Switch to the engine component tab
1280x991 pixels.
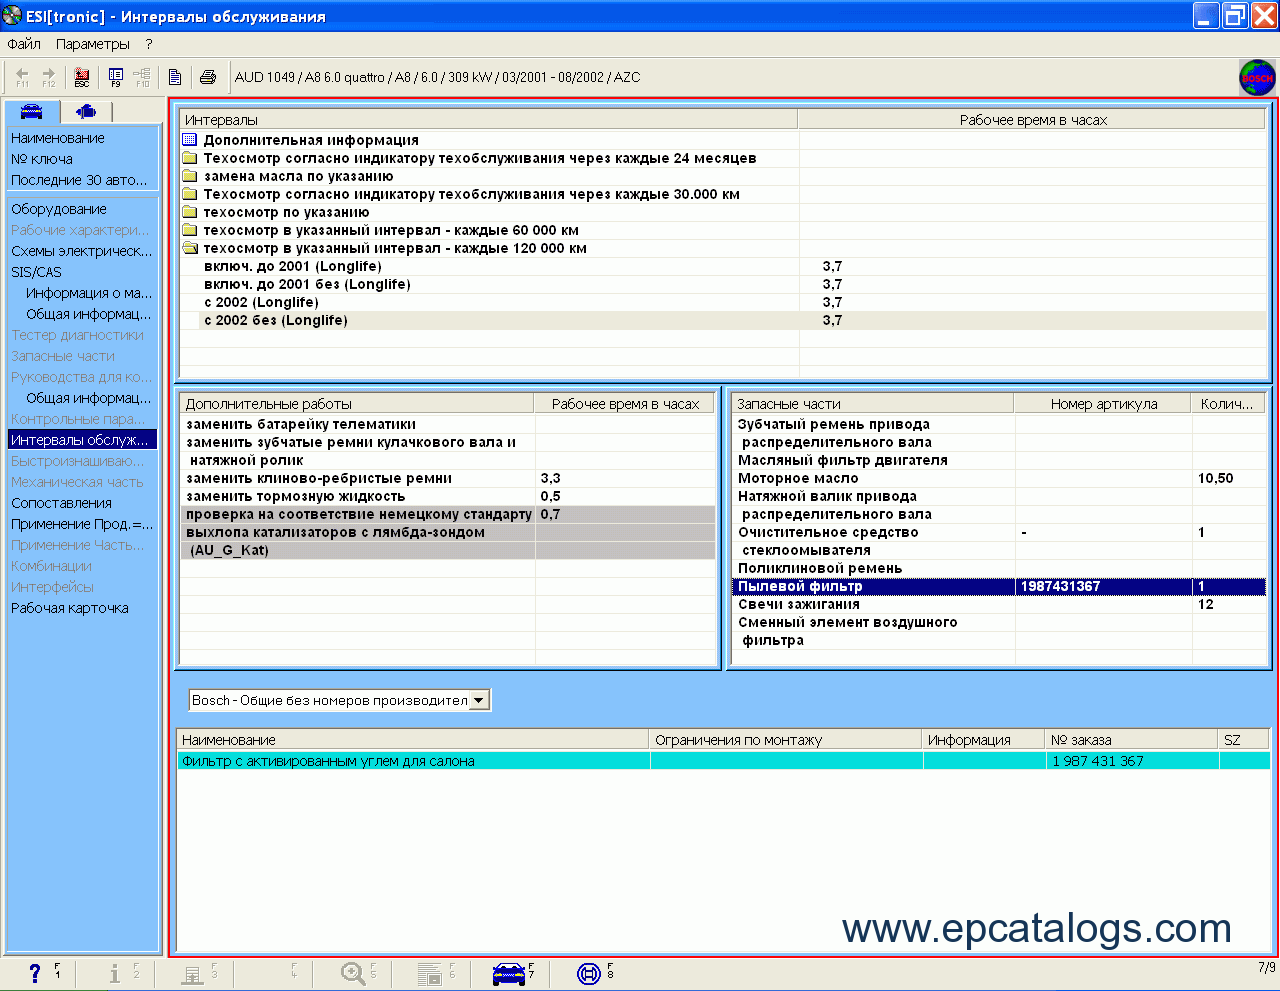pyautogui.click(x=87, y=111)
